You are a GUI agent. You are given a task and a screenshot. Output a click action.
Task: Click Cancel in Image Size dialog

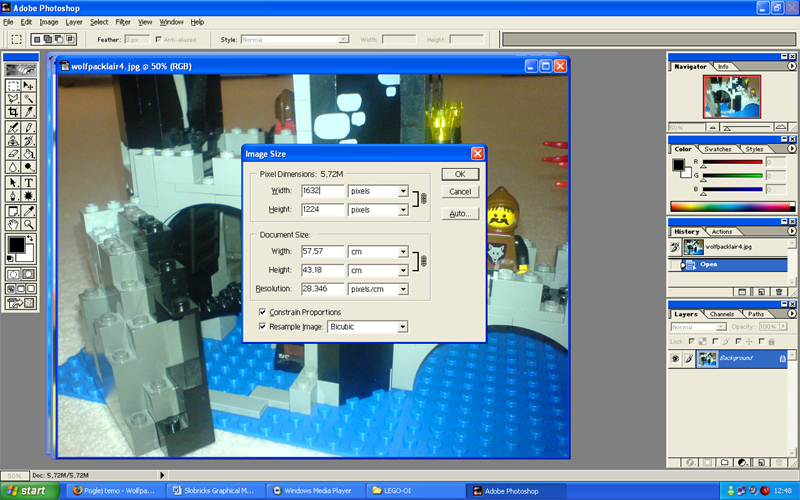[x=460, y=192]
